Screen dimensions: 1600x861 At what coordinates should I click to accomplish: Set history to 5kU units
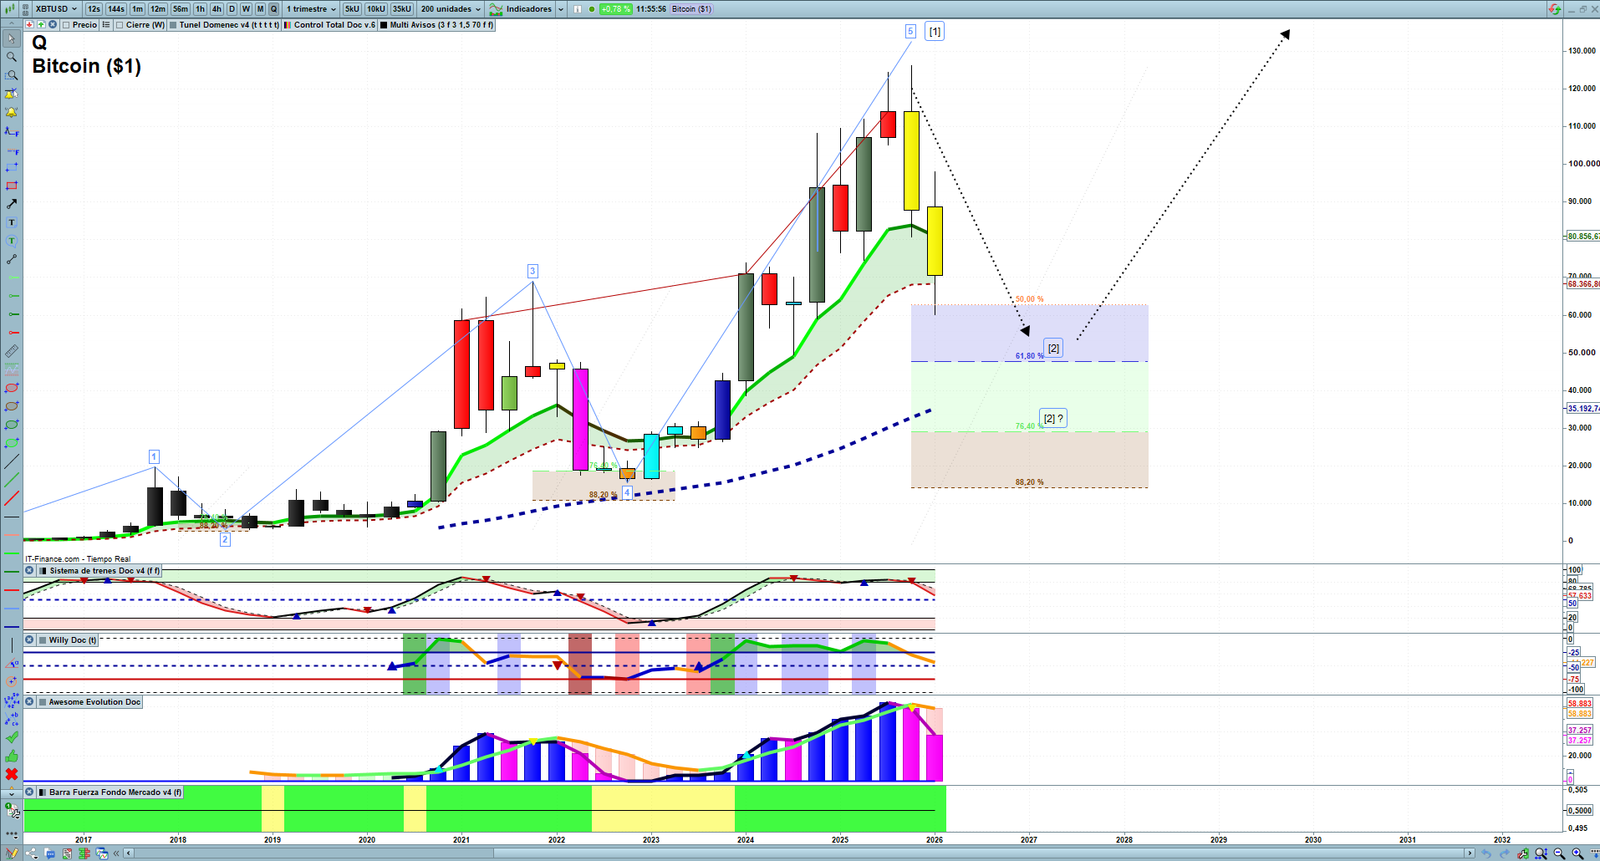point(352,9)
